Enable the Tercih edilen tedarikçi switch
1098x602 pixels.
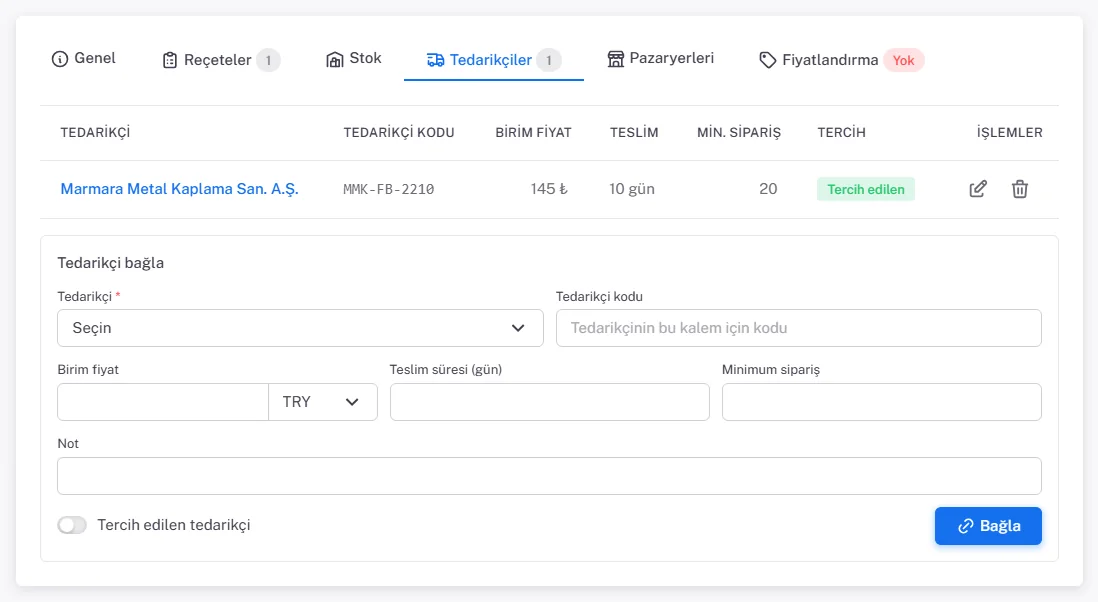click(x=72, y=525)
